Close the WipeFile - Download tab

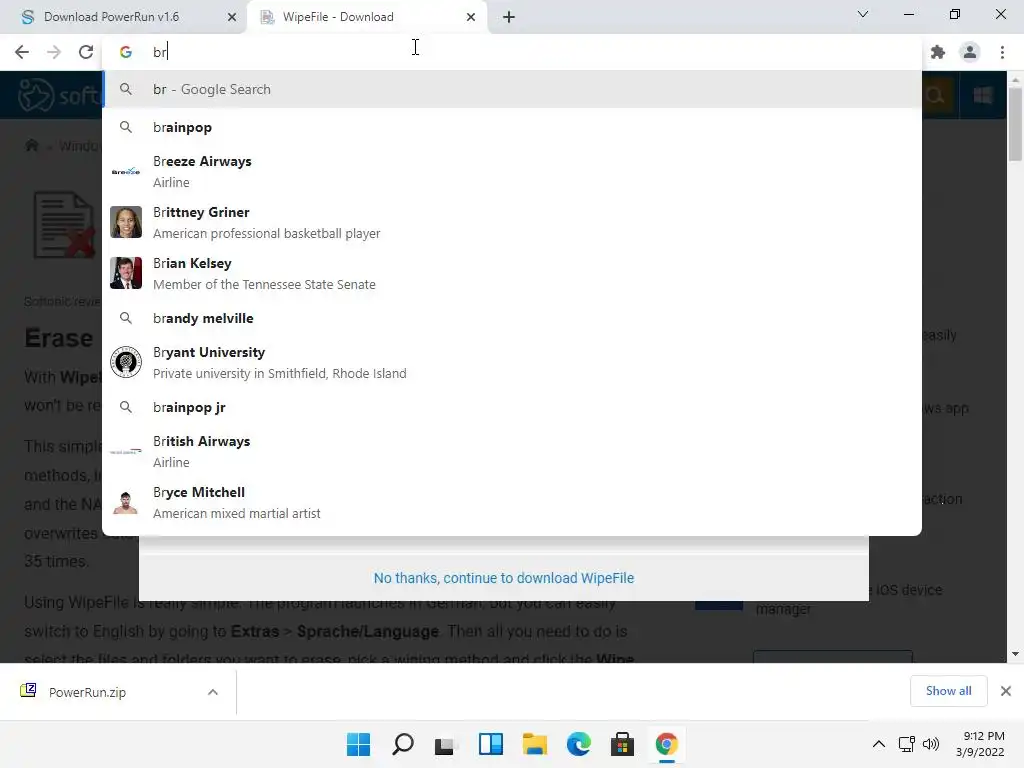(x=471, y=17)
